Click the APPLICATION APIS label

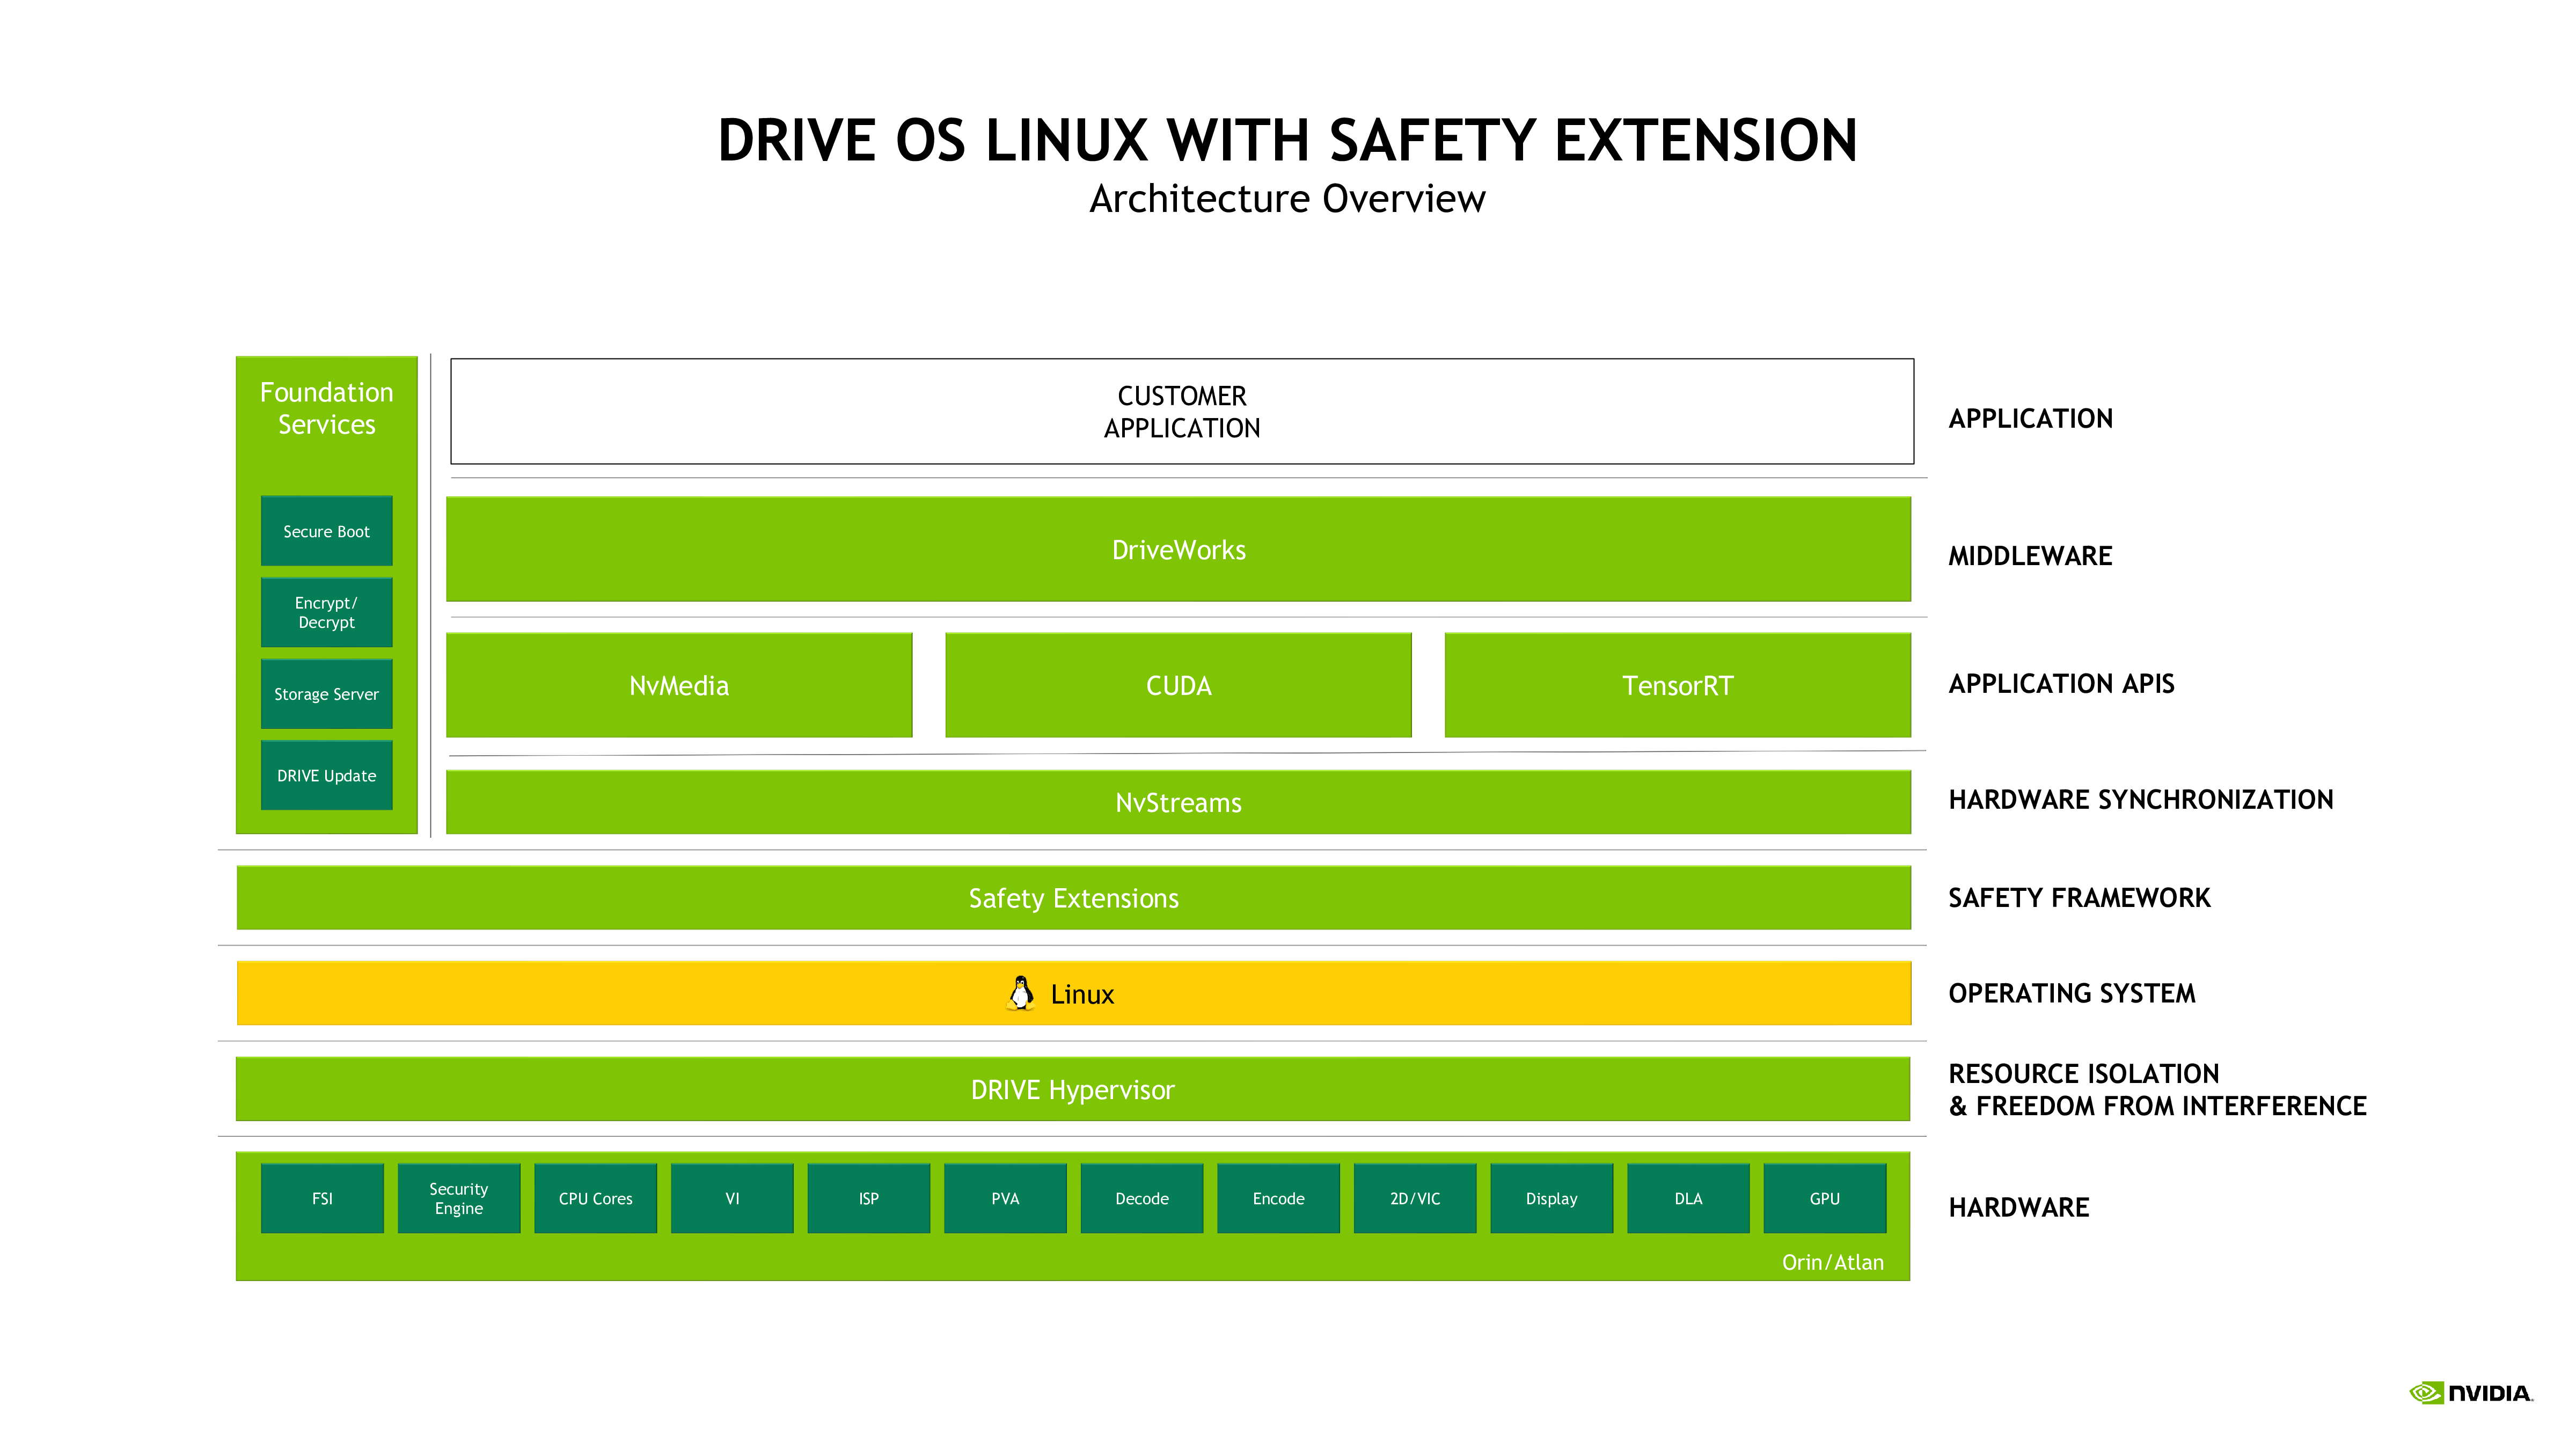point(2061,683)
